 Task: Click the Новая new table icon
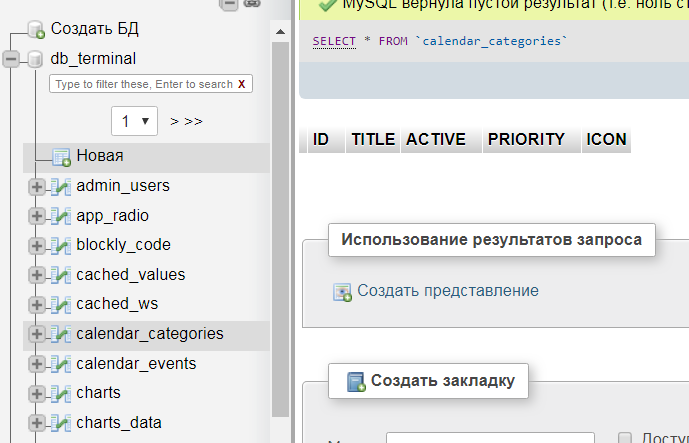click(61, 157)
